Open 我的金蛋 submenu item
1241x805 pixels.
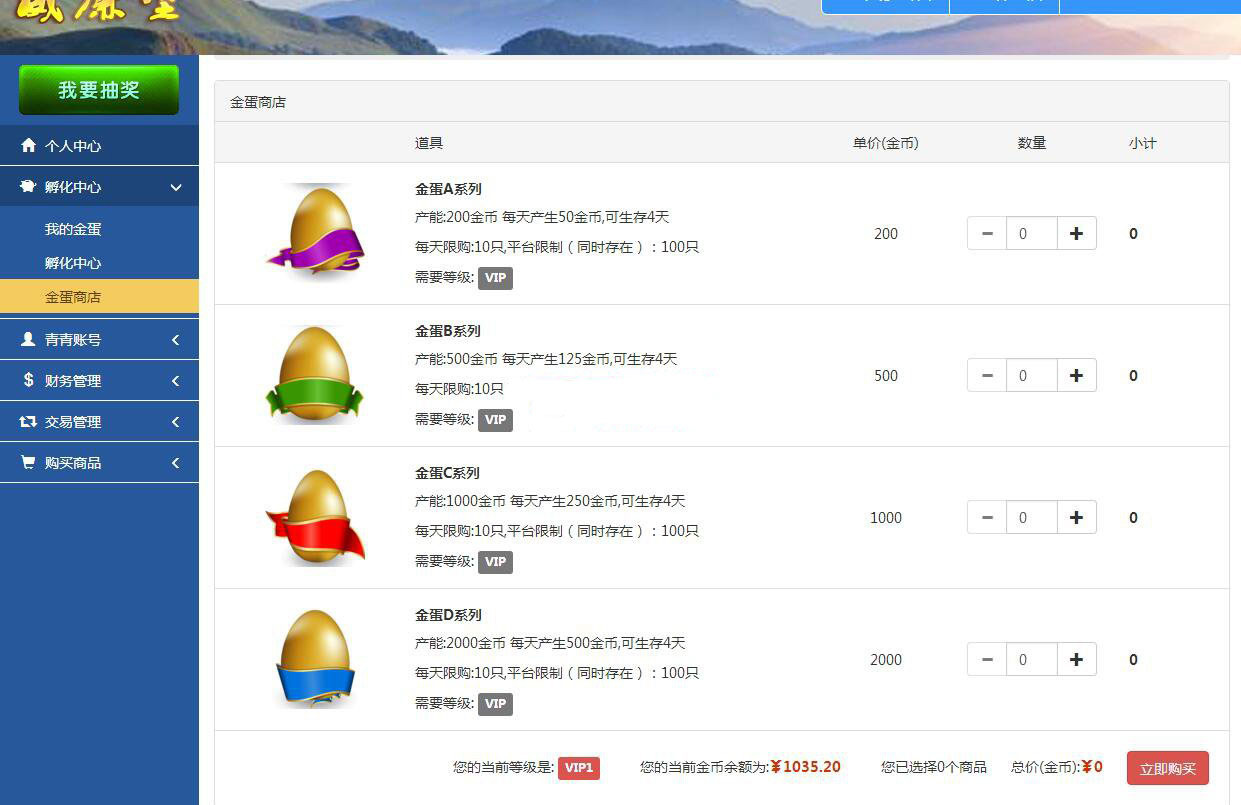pos(73,229)
